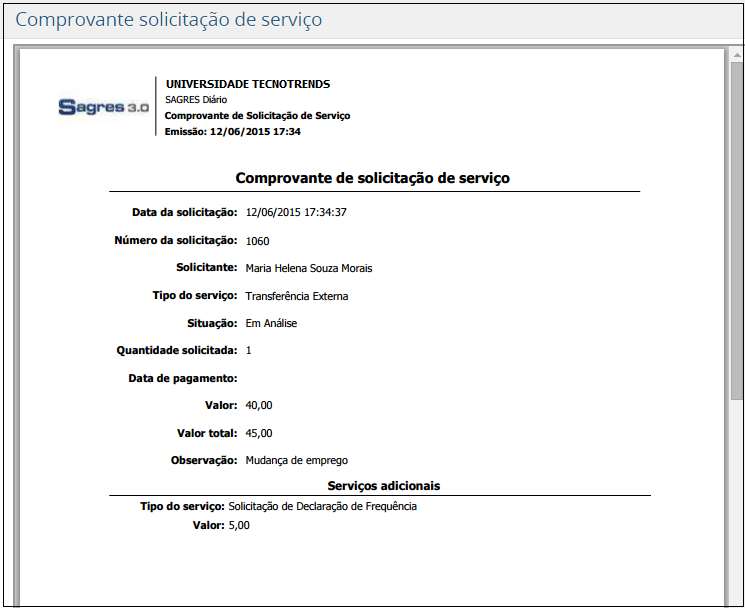Click the Mudança de emprego observation
The height and width of the screenshot is (608, 745).
pos(296,460)
